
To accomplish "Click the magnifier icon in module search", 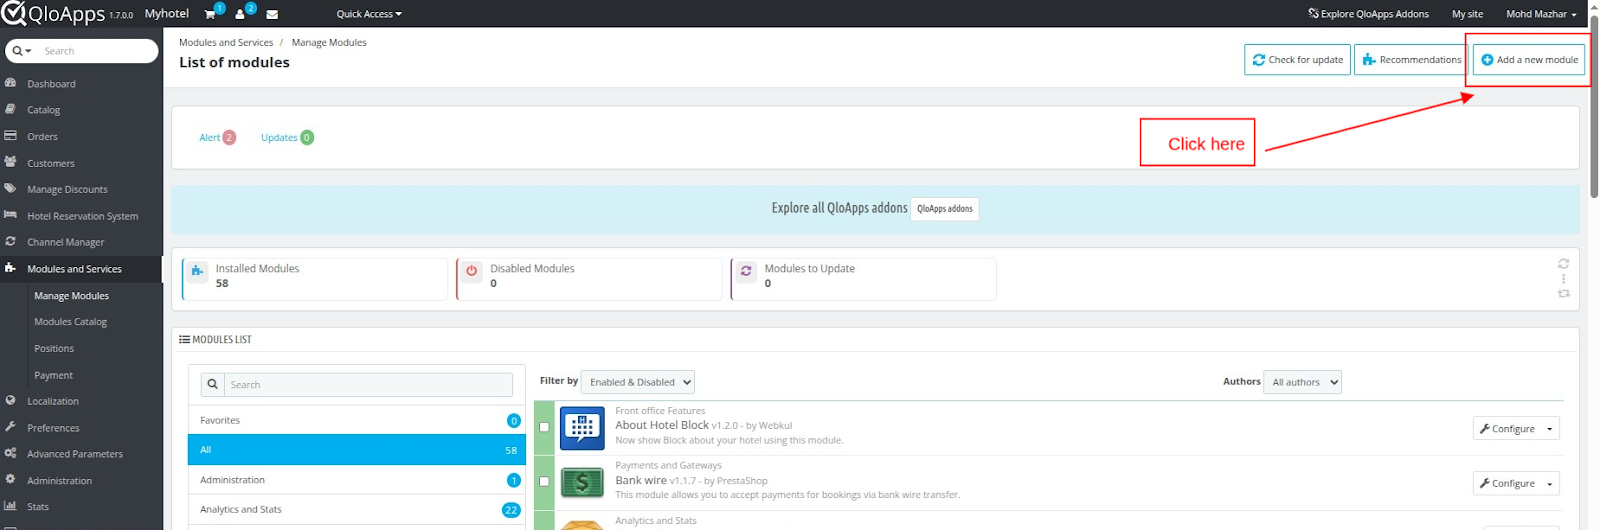I will [212, 384].
